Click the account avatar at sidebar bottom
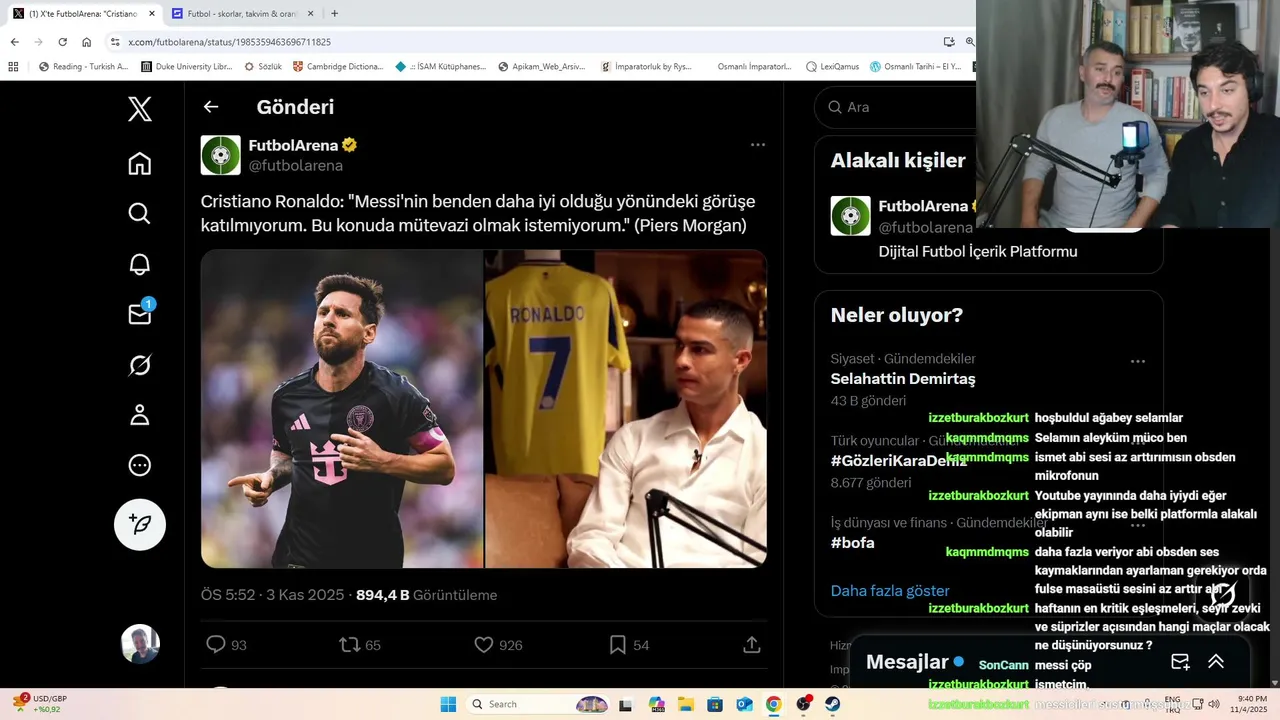 pos(140,645)
